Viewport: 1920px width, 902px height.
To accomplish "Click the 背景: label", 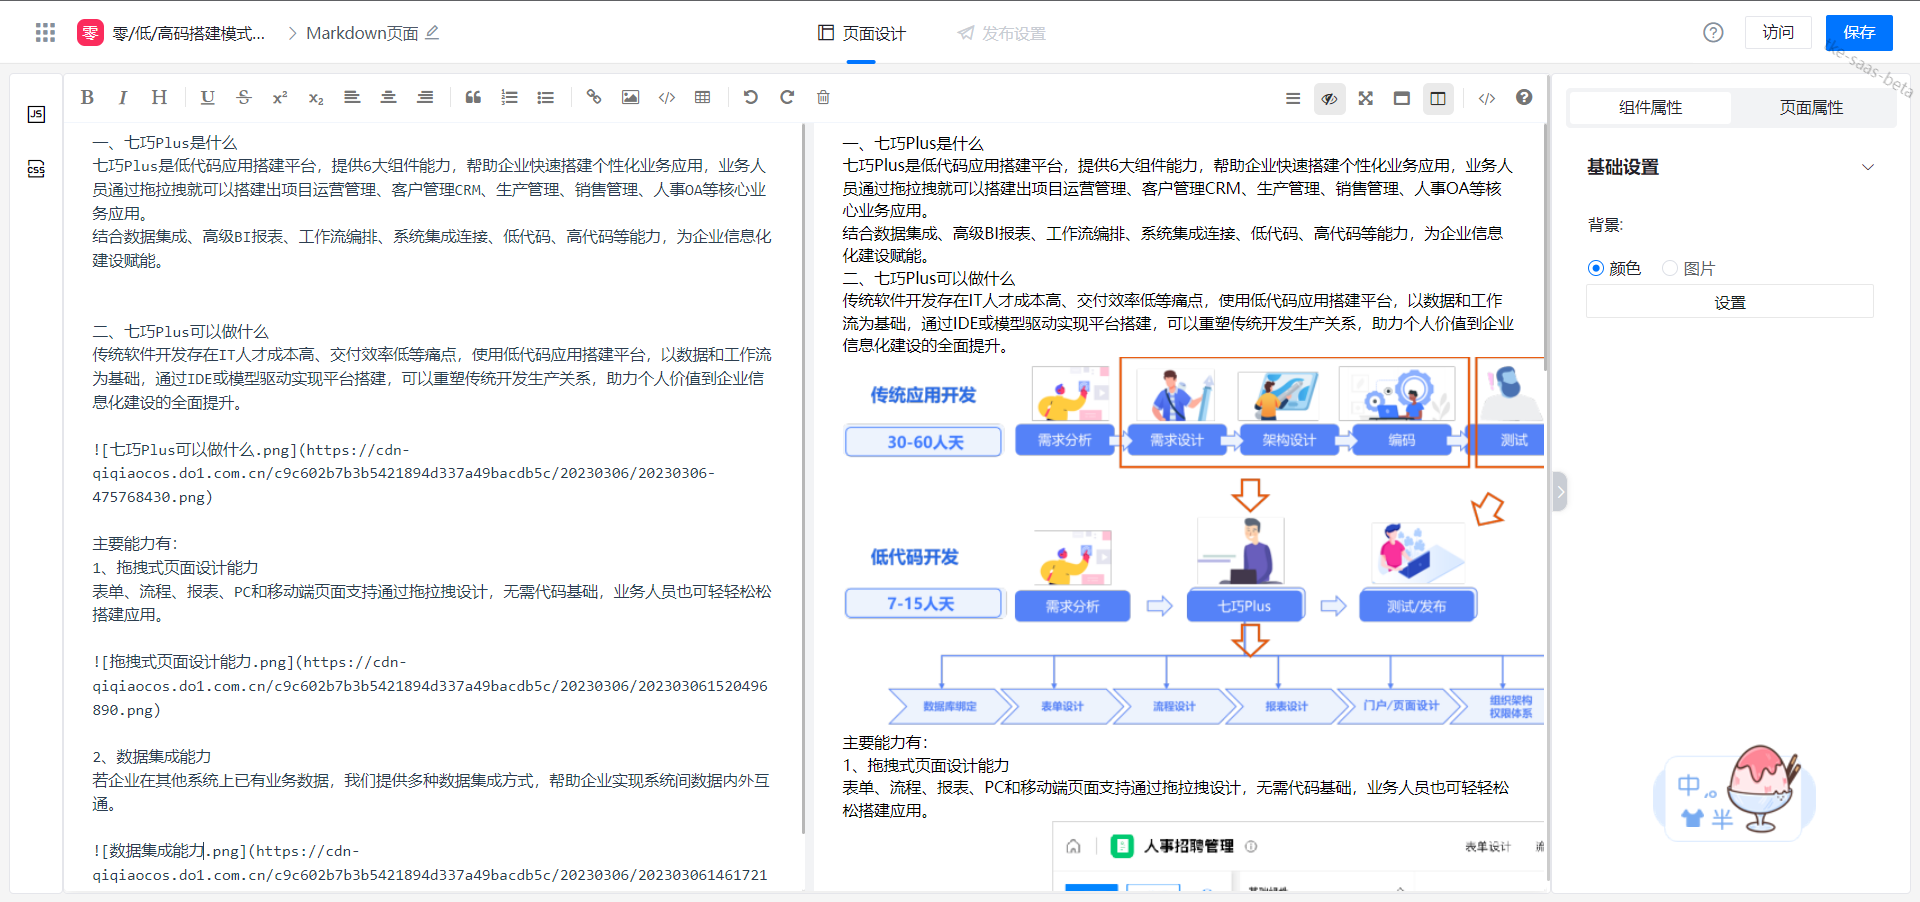I will (1605, 225).
